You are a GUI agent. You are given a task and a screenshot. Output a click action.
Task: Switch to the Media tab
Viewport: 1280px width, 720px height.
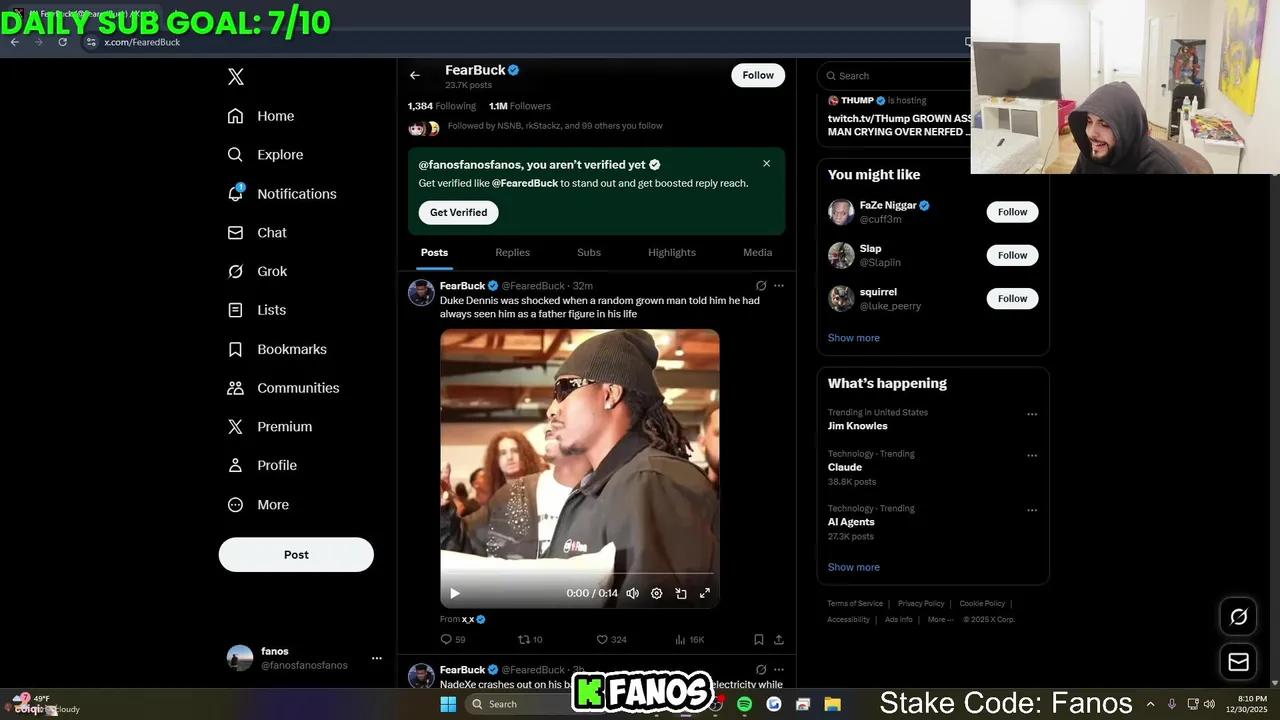pyautogui.click(x=757, y=253)
